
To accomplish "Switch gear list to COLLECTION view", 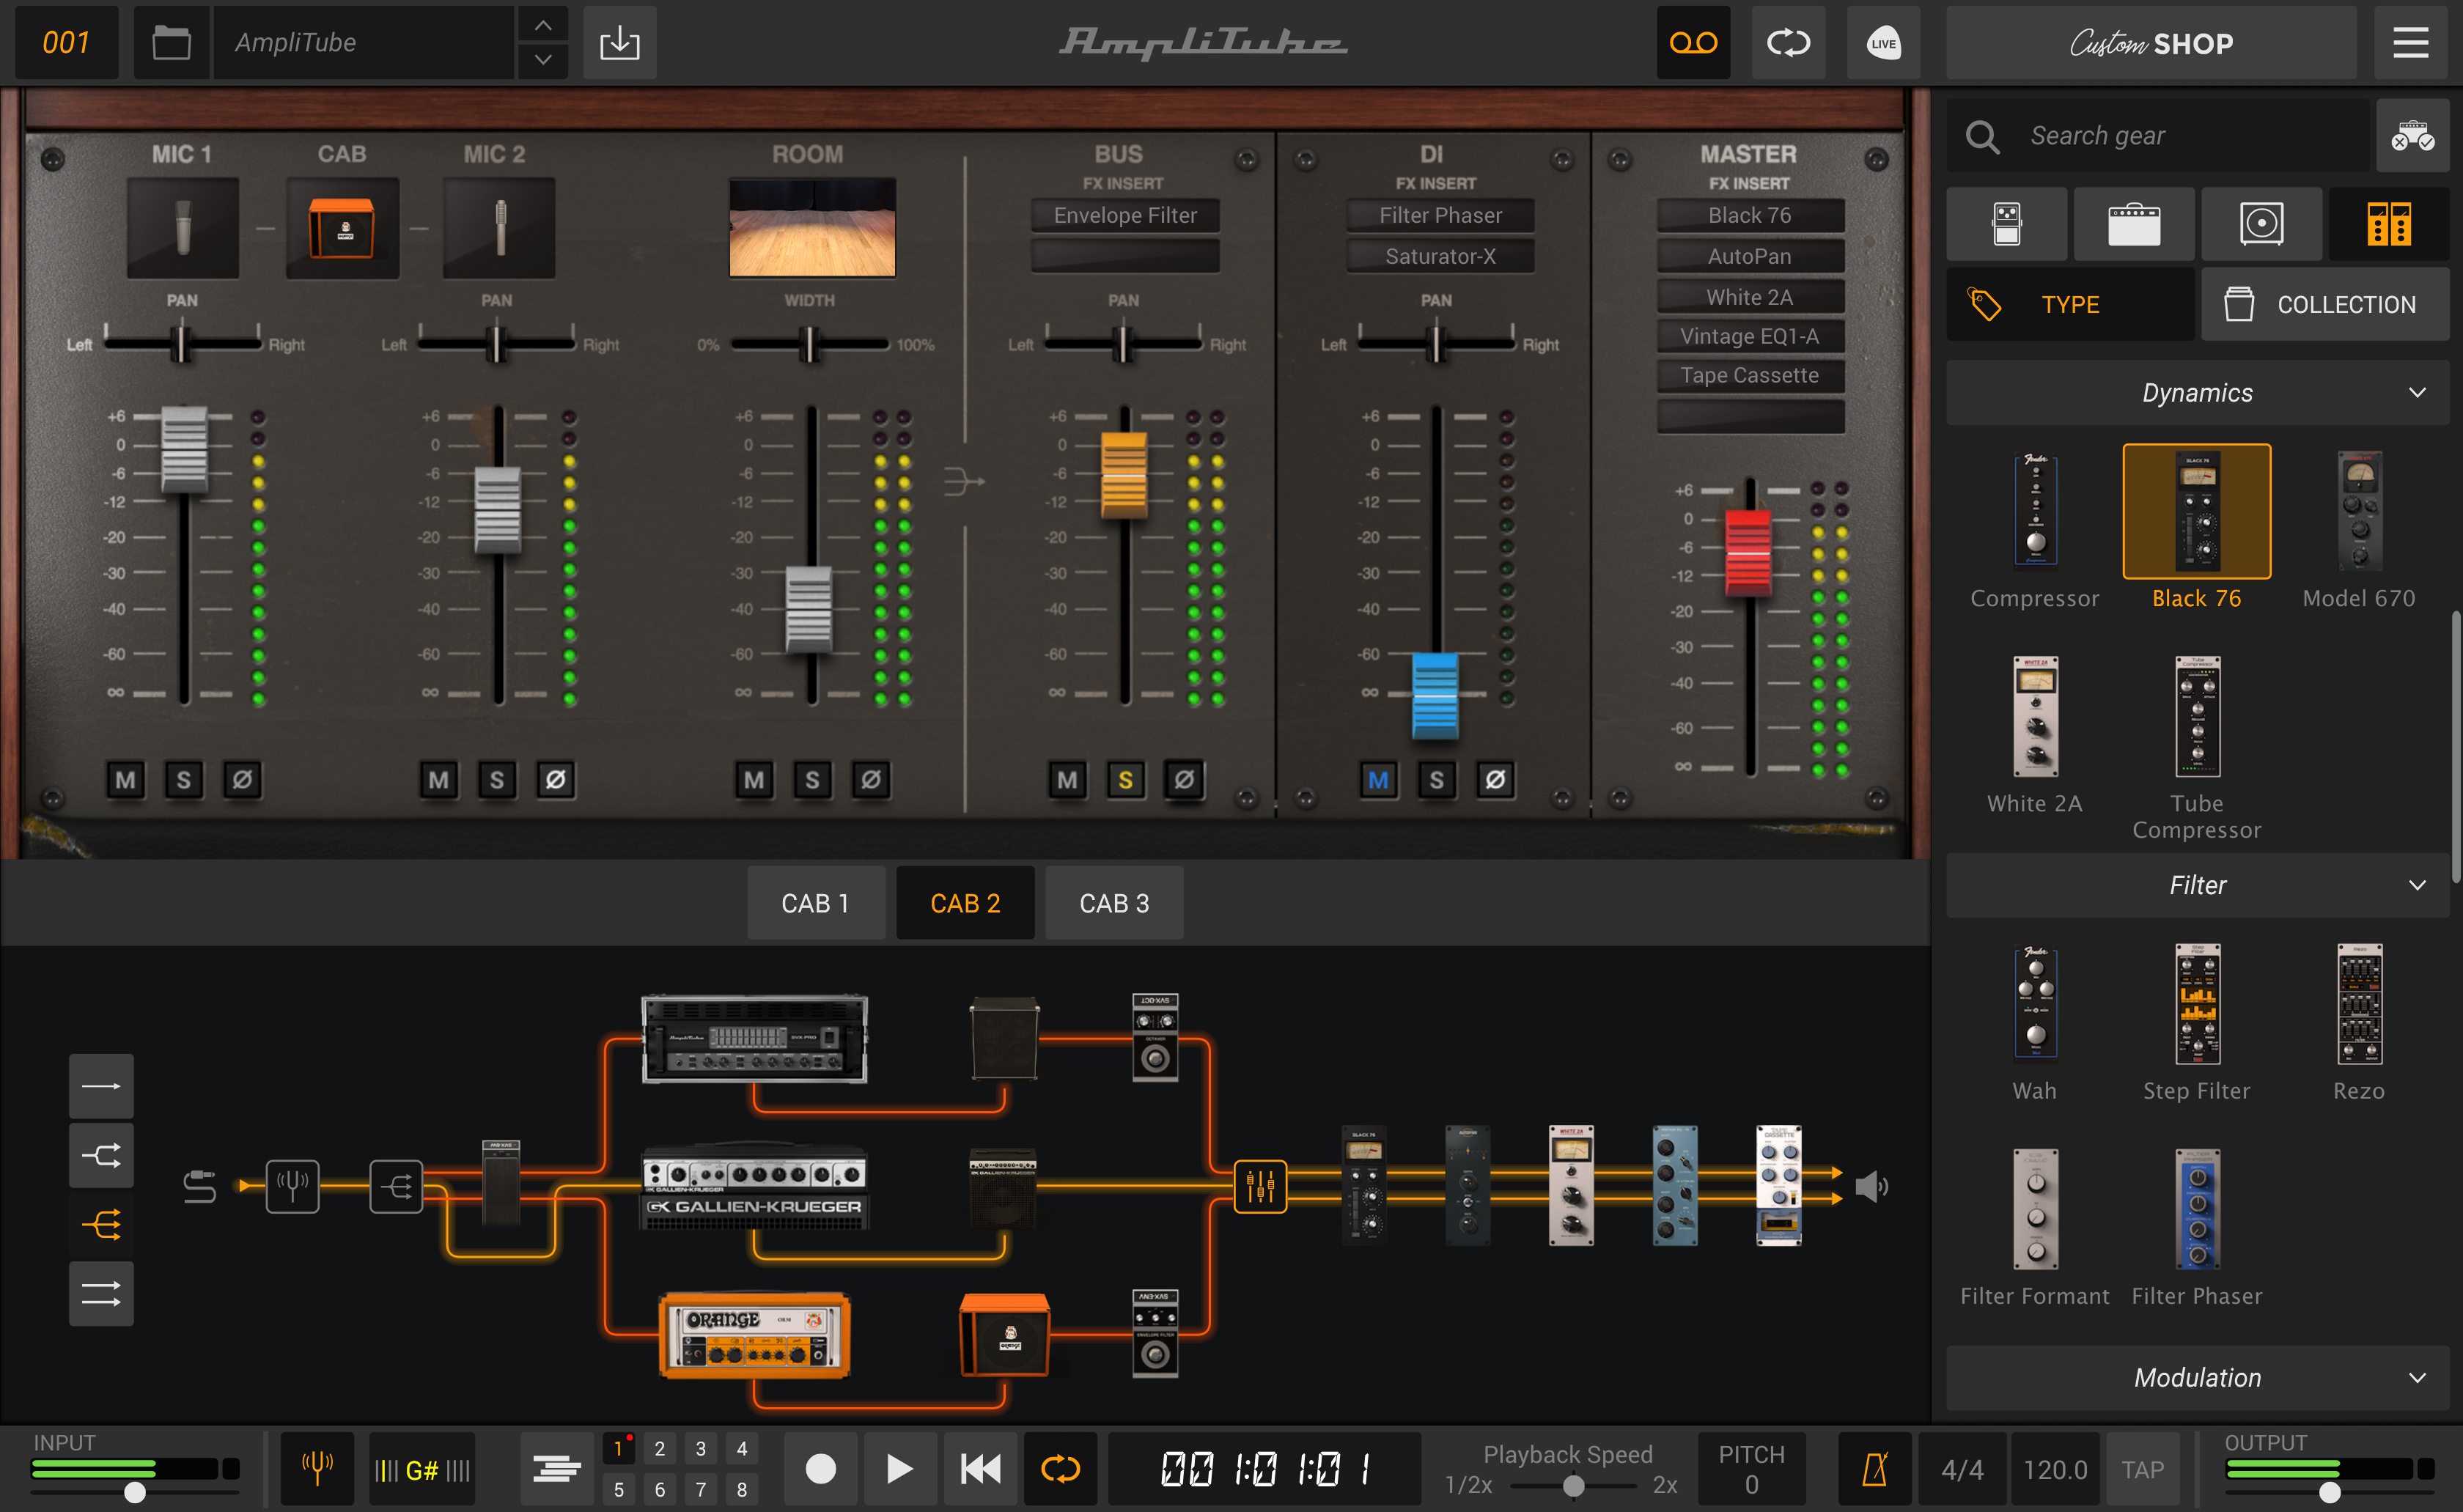I will [x=2325, y=304].
